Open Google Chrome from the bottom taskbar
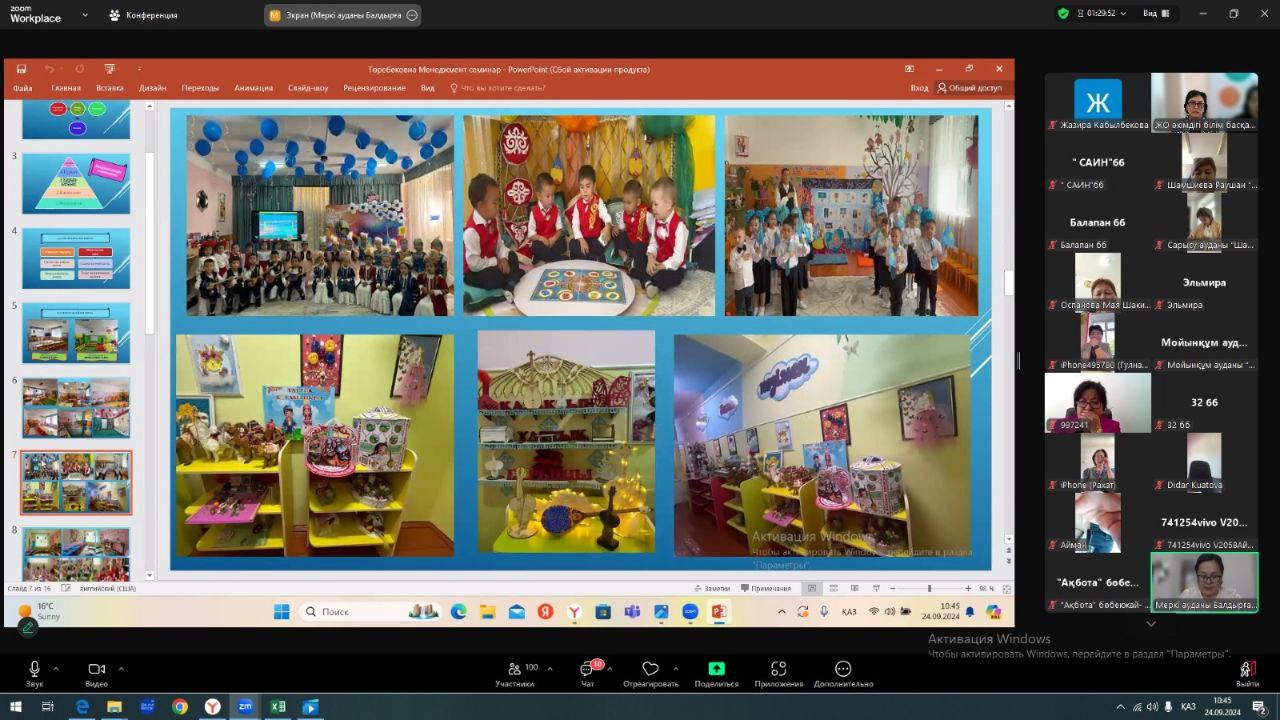The image size is (1280, 720). point(179,706)
